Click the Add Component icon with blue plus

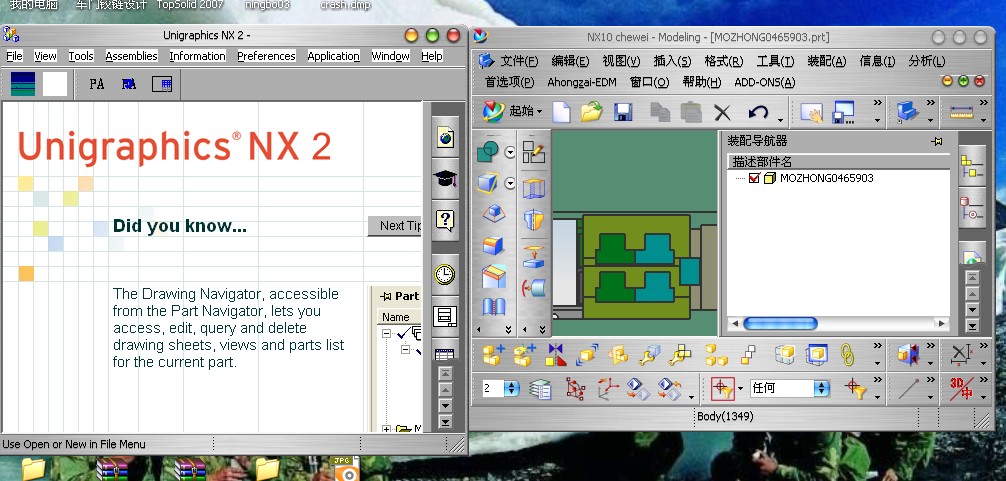(493, 355)
